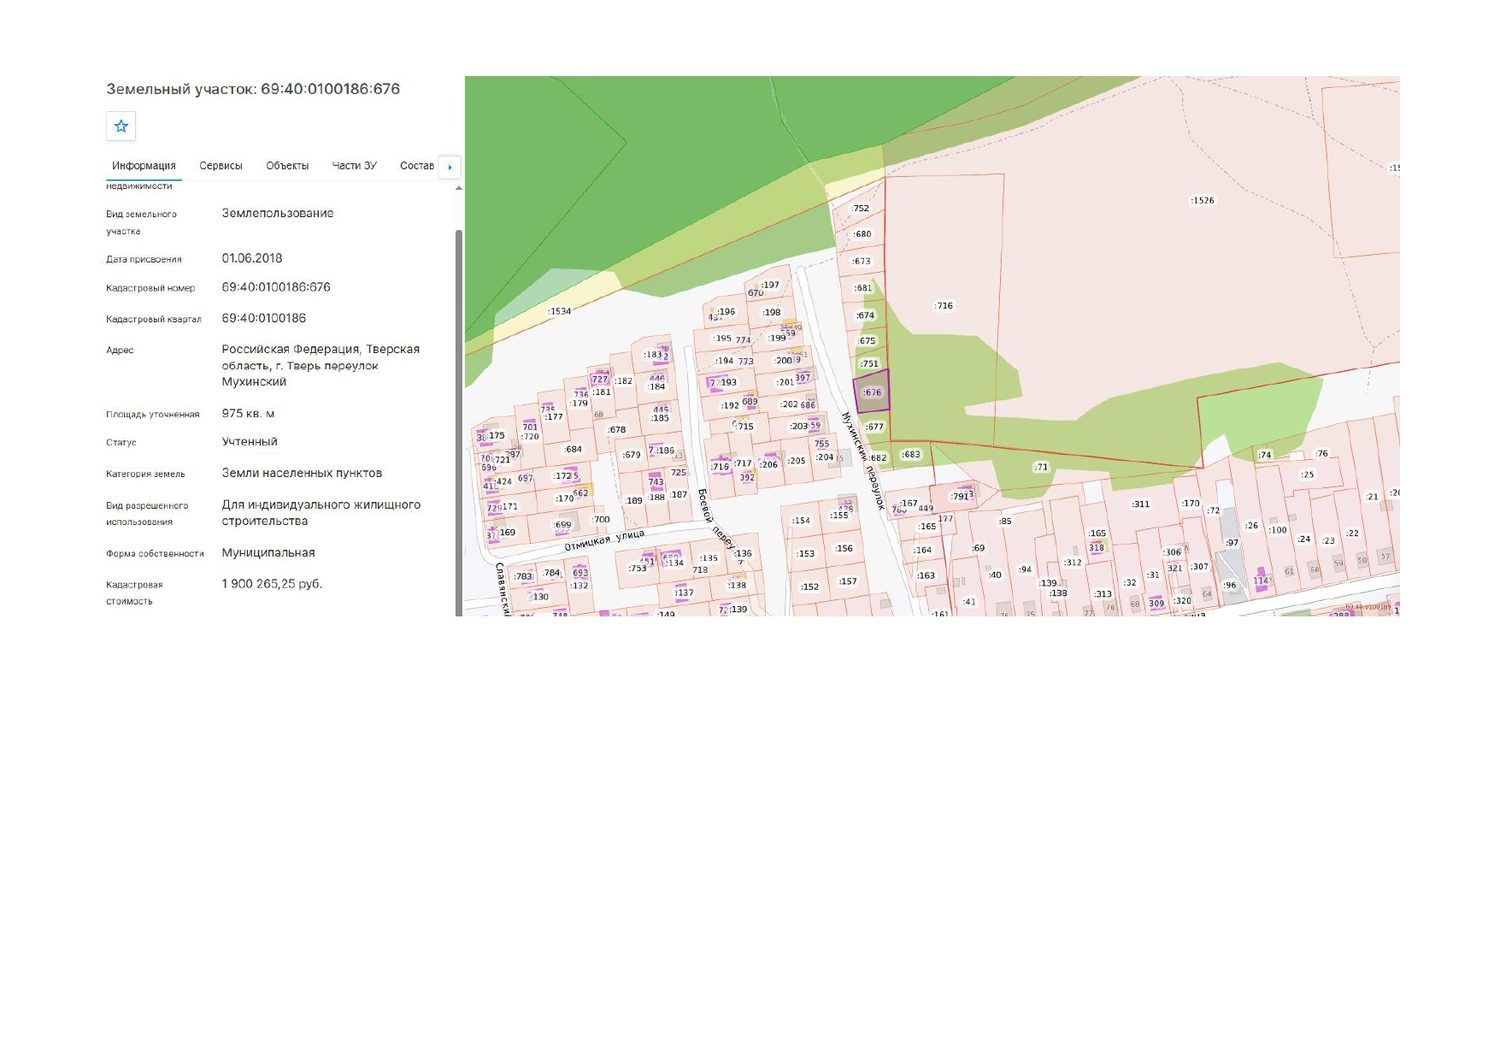Click cadastral number 69:40:0100186:676 value
The height and width of the screenshot is (1061, 1500).
(276, 287)
